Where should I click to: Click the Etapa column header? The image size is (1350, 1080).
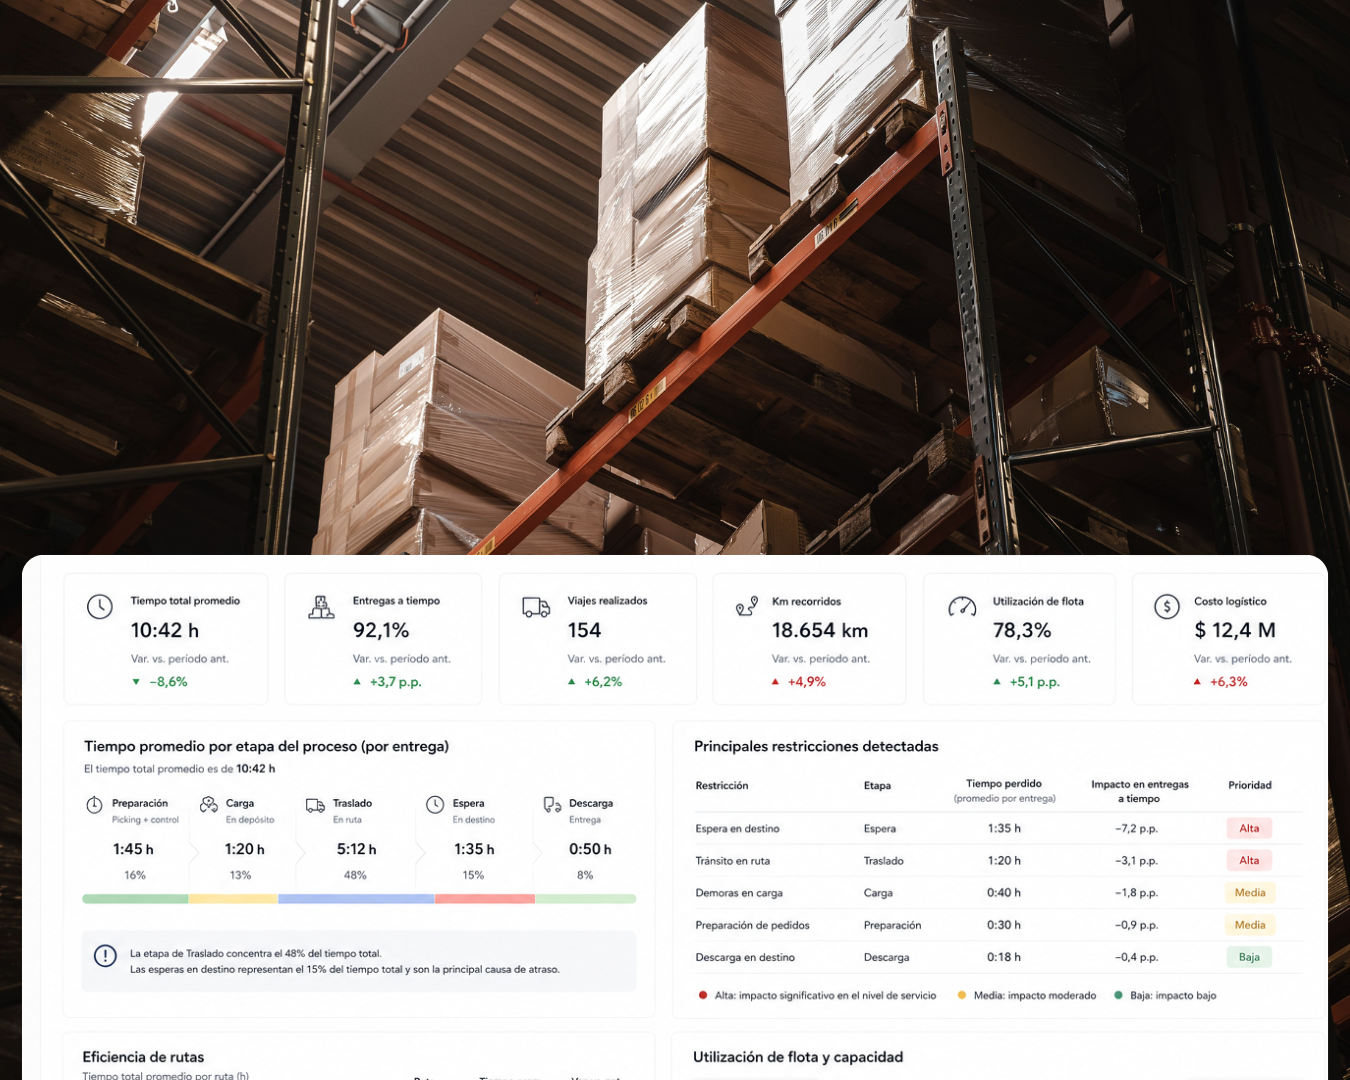click(877, 786)
